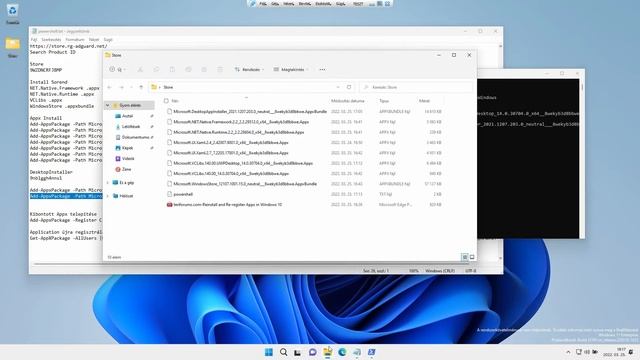Collapse the Quick access (Gyors elérés) node

tap(108, 105)
